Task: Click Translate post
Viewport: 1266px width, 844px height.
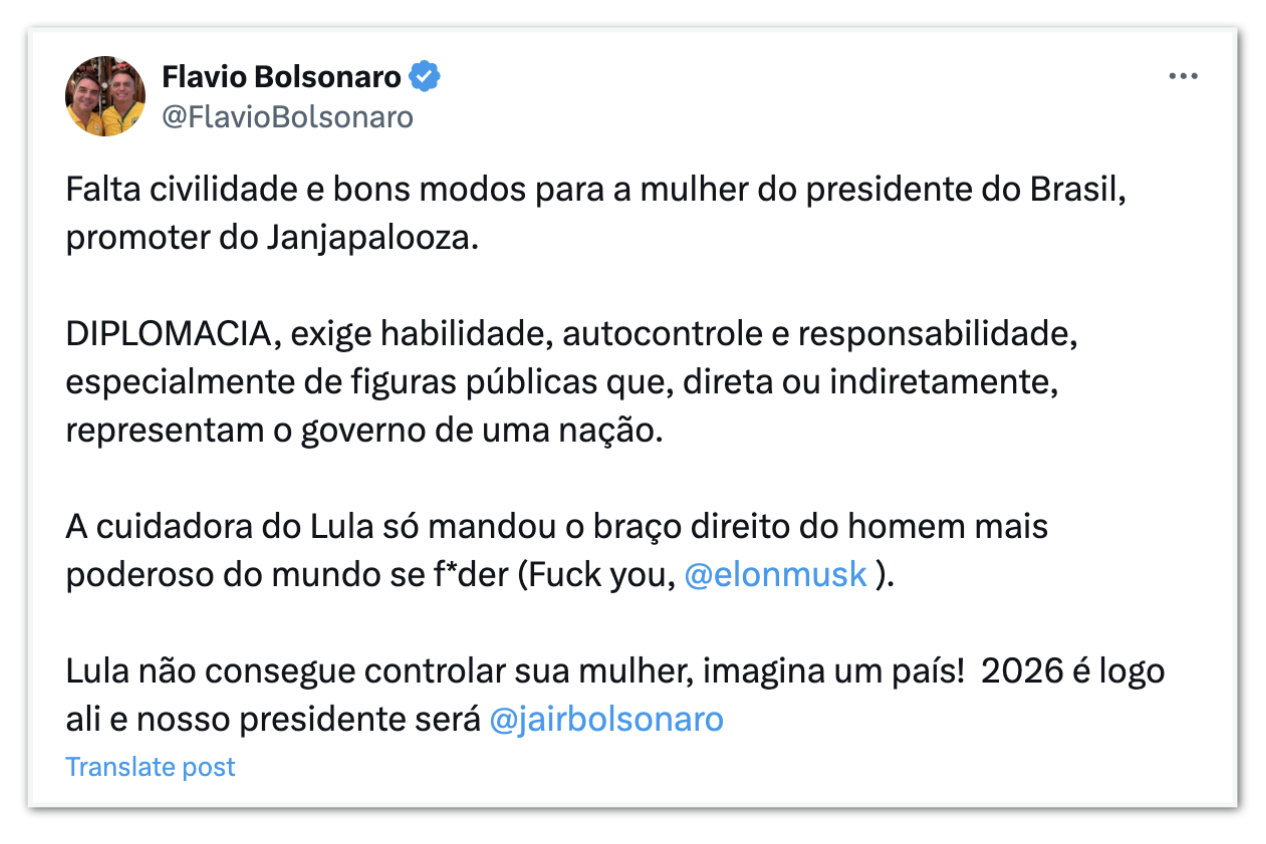Action: (x=150, y=767)
